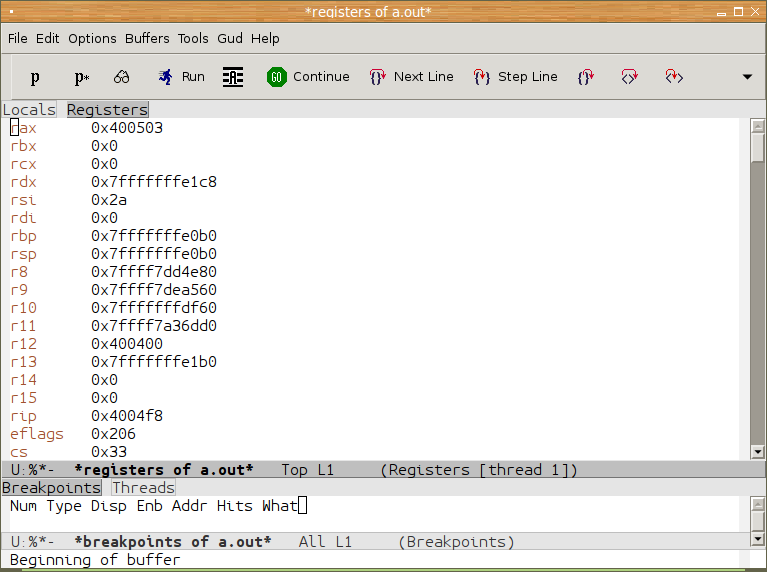
Task: Click the r13 register name
Action: click(x=23, y=362)
